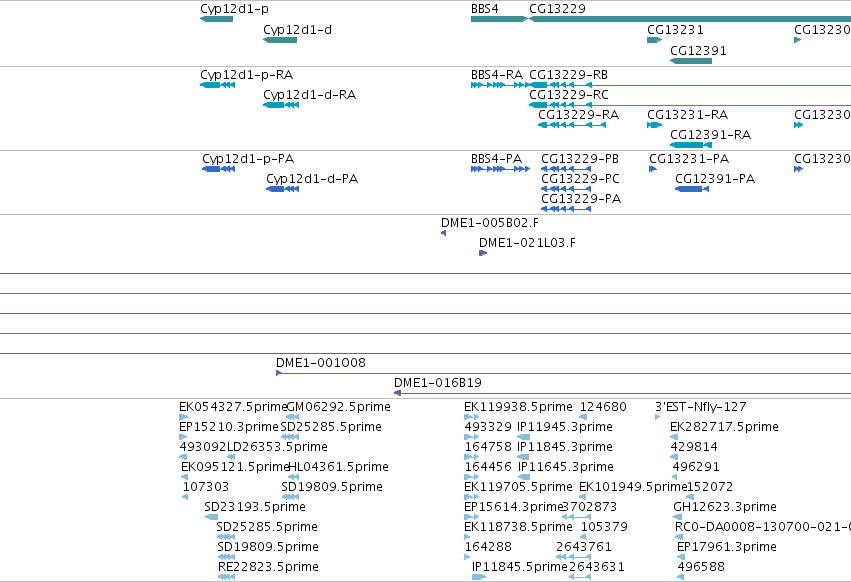Select the CG13231-RA transcript

tap(655, 125)
